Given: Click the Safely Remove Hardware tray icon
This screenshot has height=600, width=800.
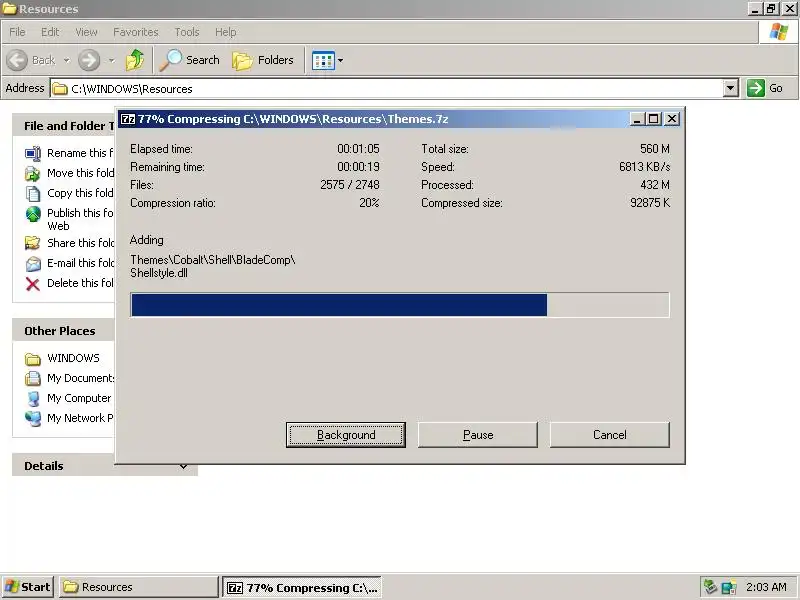Looking at the screenshot, I should point(710,587).
